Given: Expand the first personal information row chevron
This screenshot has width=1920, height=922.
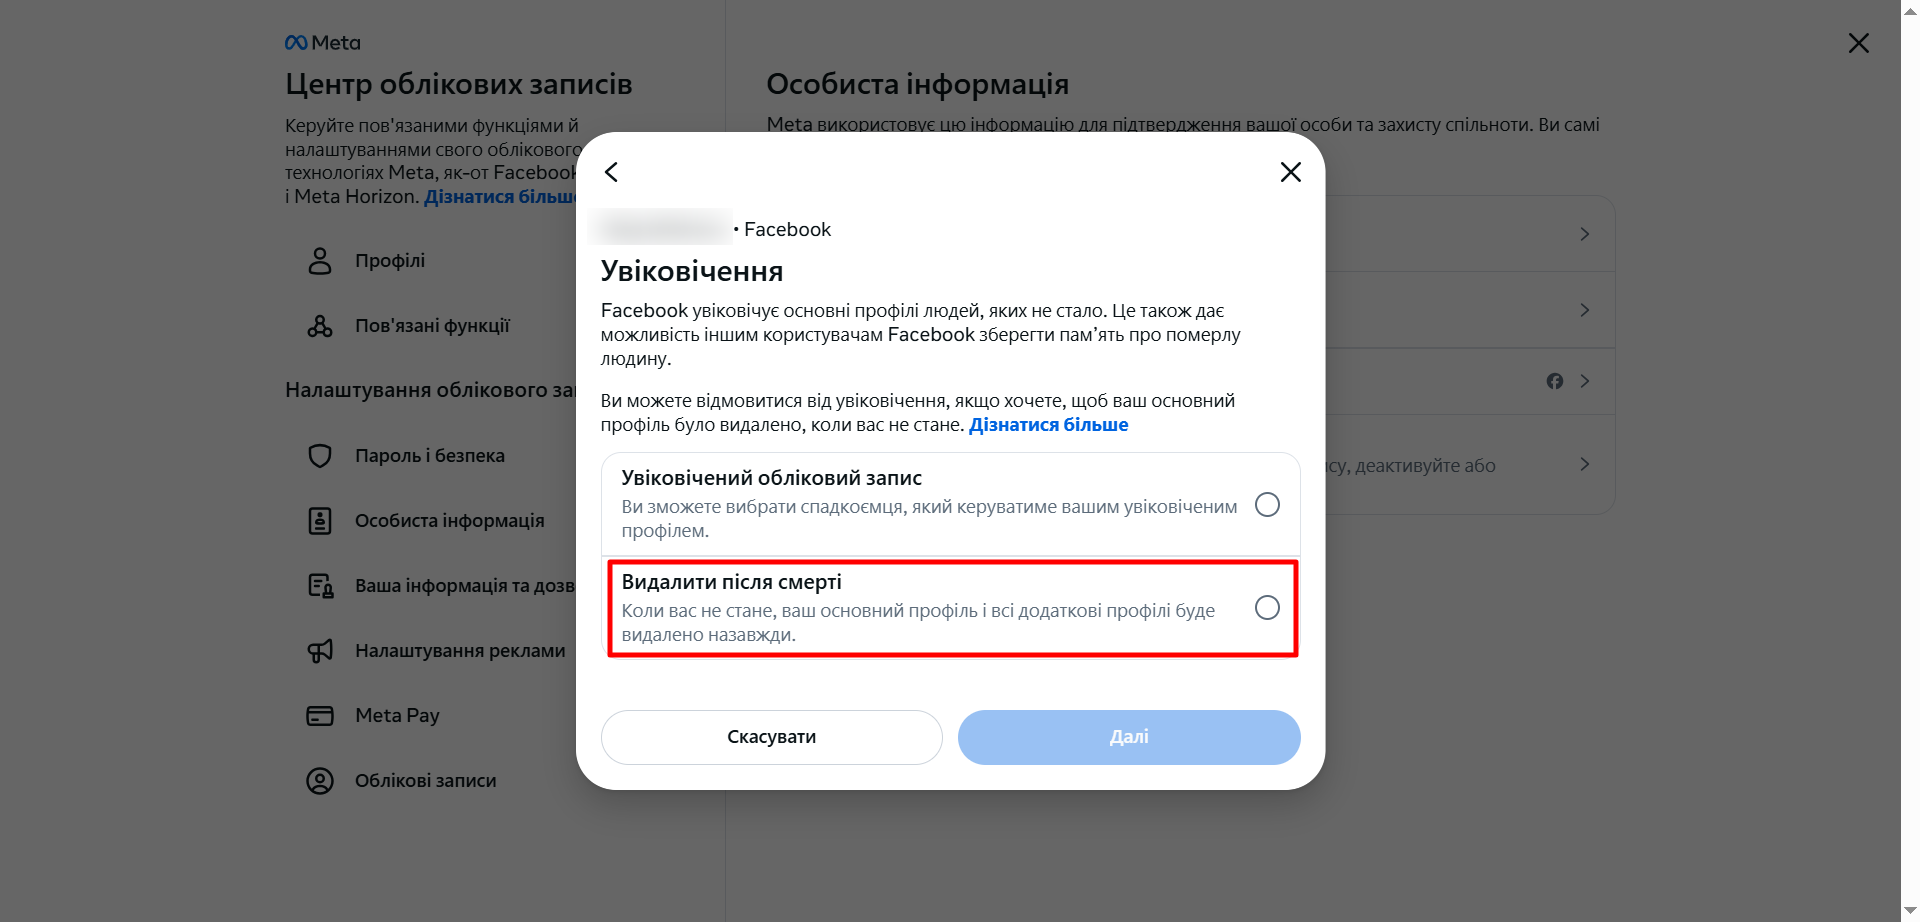Looking at the screenshot, I should tap(1585, 234).
